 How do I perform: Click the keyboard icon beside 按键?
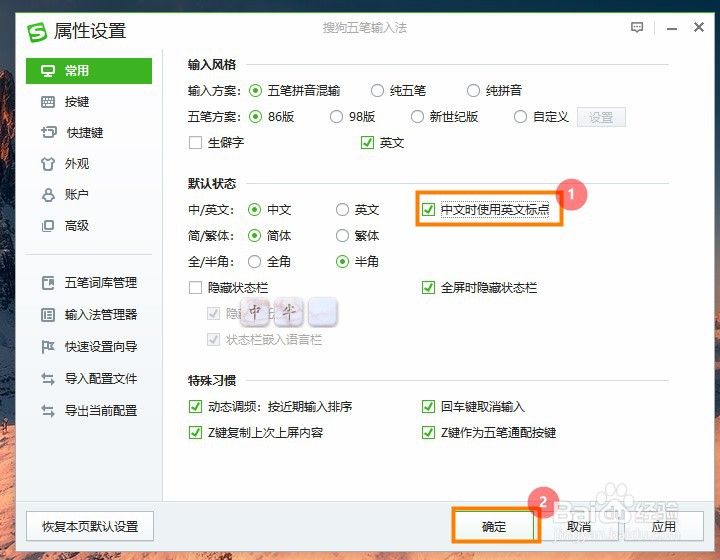[x=48, y=102]
